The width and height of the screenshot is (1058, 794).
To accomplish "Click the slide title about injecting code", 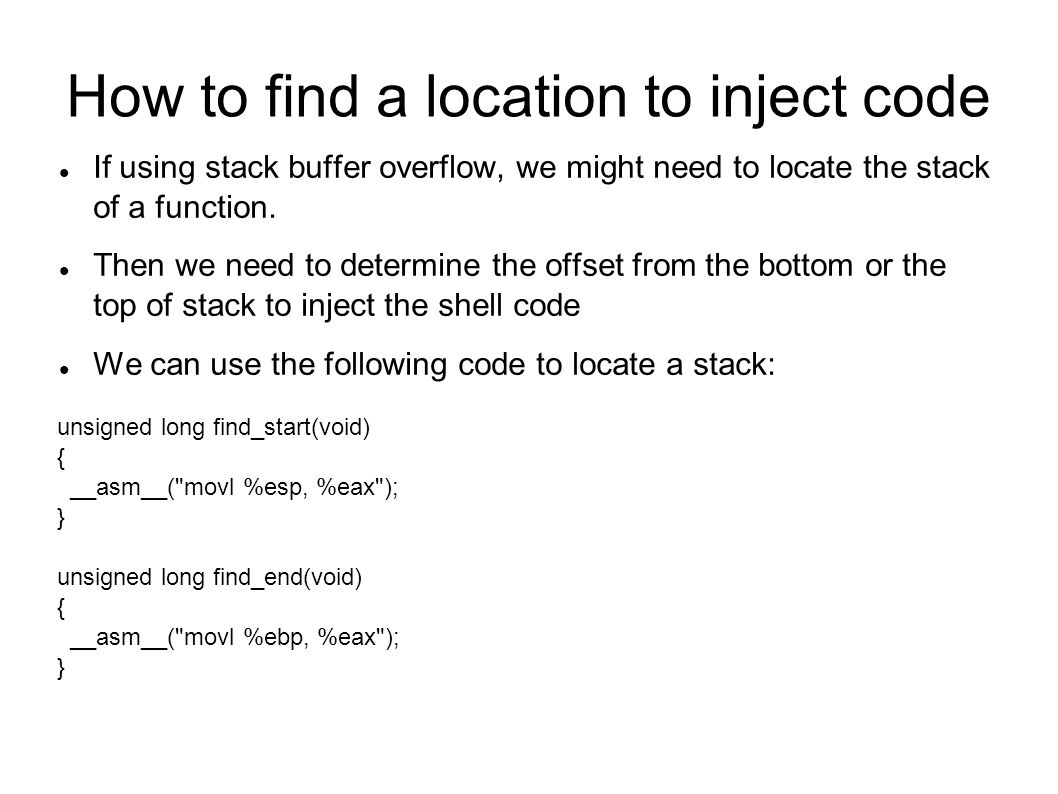I will pos(528,98).
